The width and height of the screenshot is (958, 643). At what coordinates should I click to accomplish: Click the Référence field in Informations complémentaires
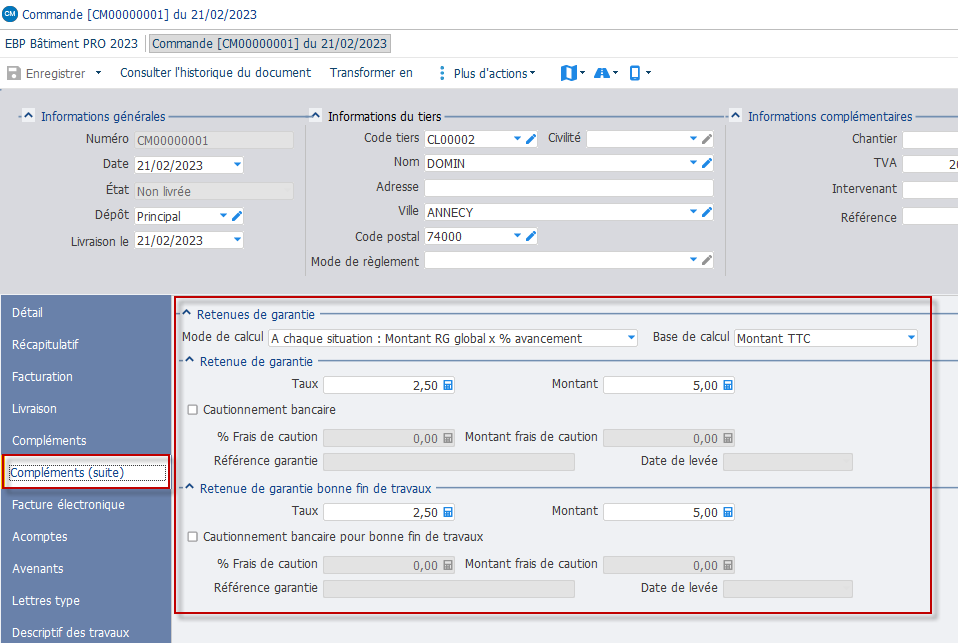[x=930, y=216]
